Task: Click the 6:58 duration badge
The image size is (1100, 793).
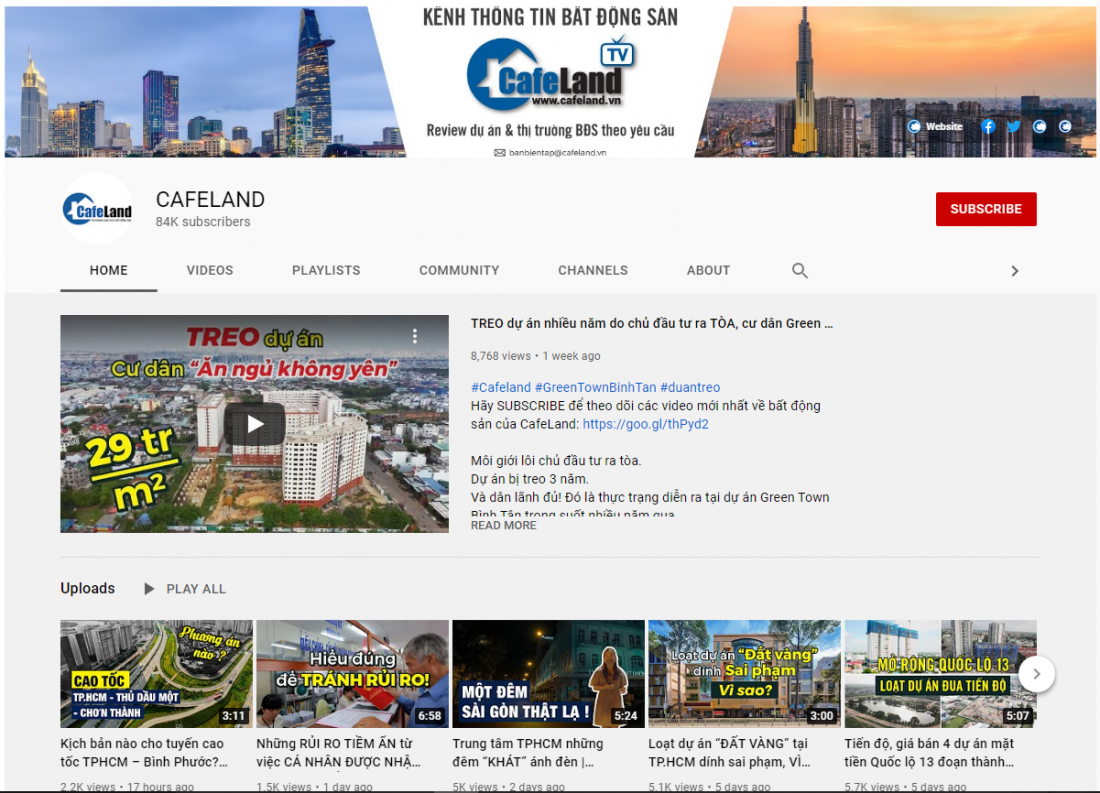Action: (429, 716)
